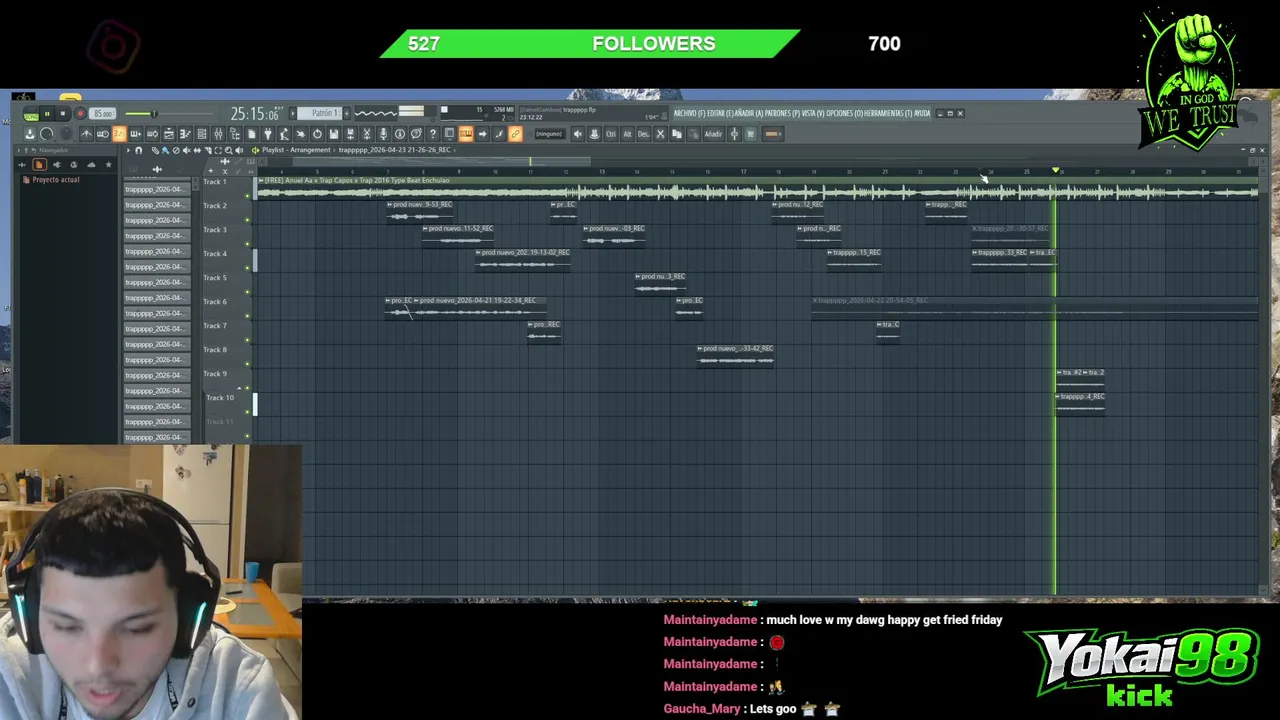Select the playlist select tool
This screenshot has width=1280, height=720.
point(218,150)
